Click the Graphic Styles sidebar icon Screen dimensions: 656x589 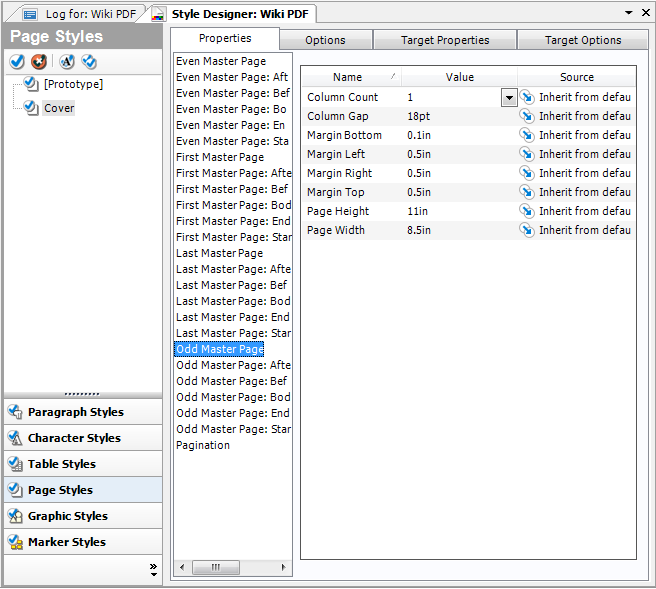[15, 516]
